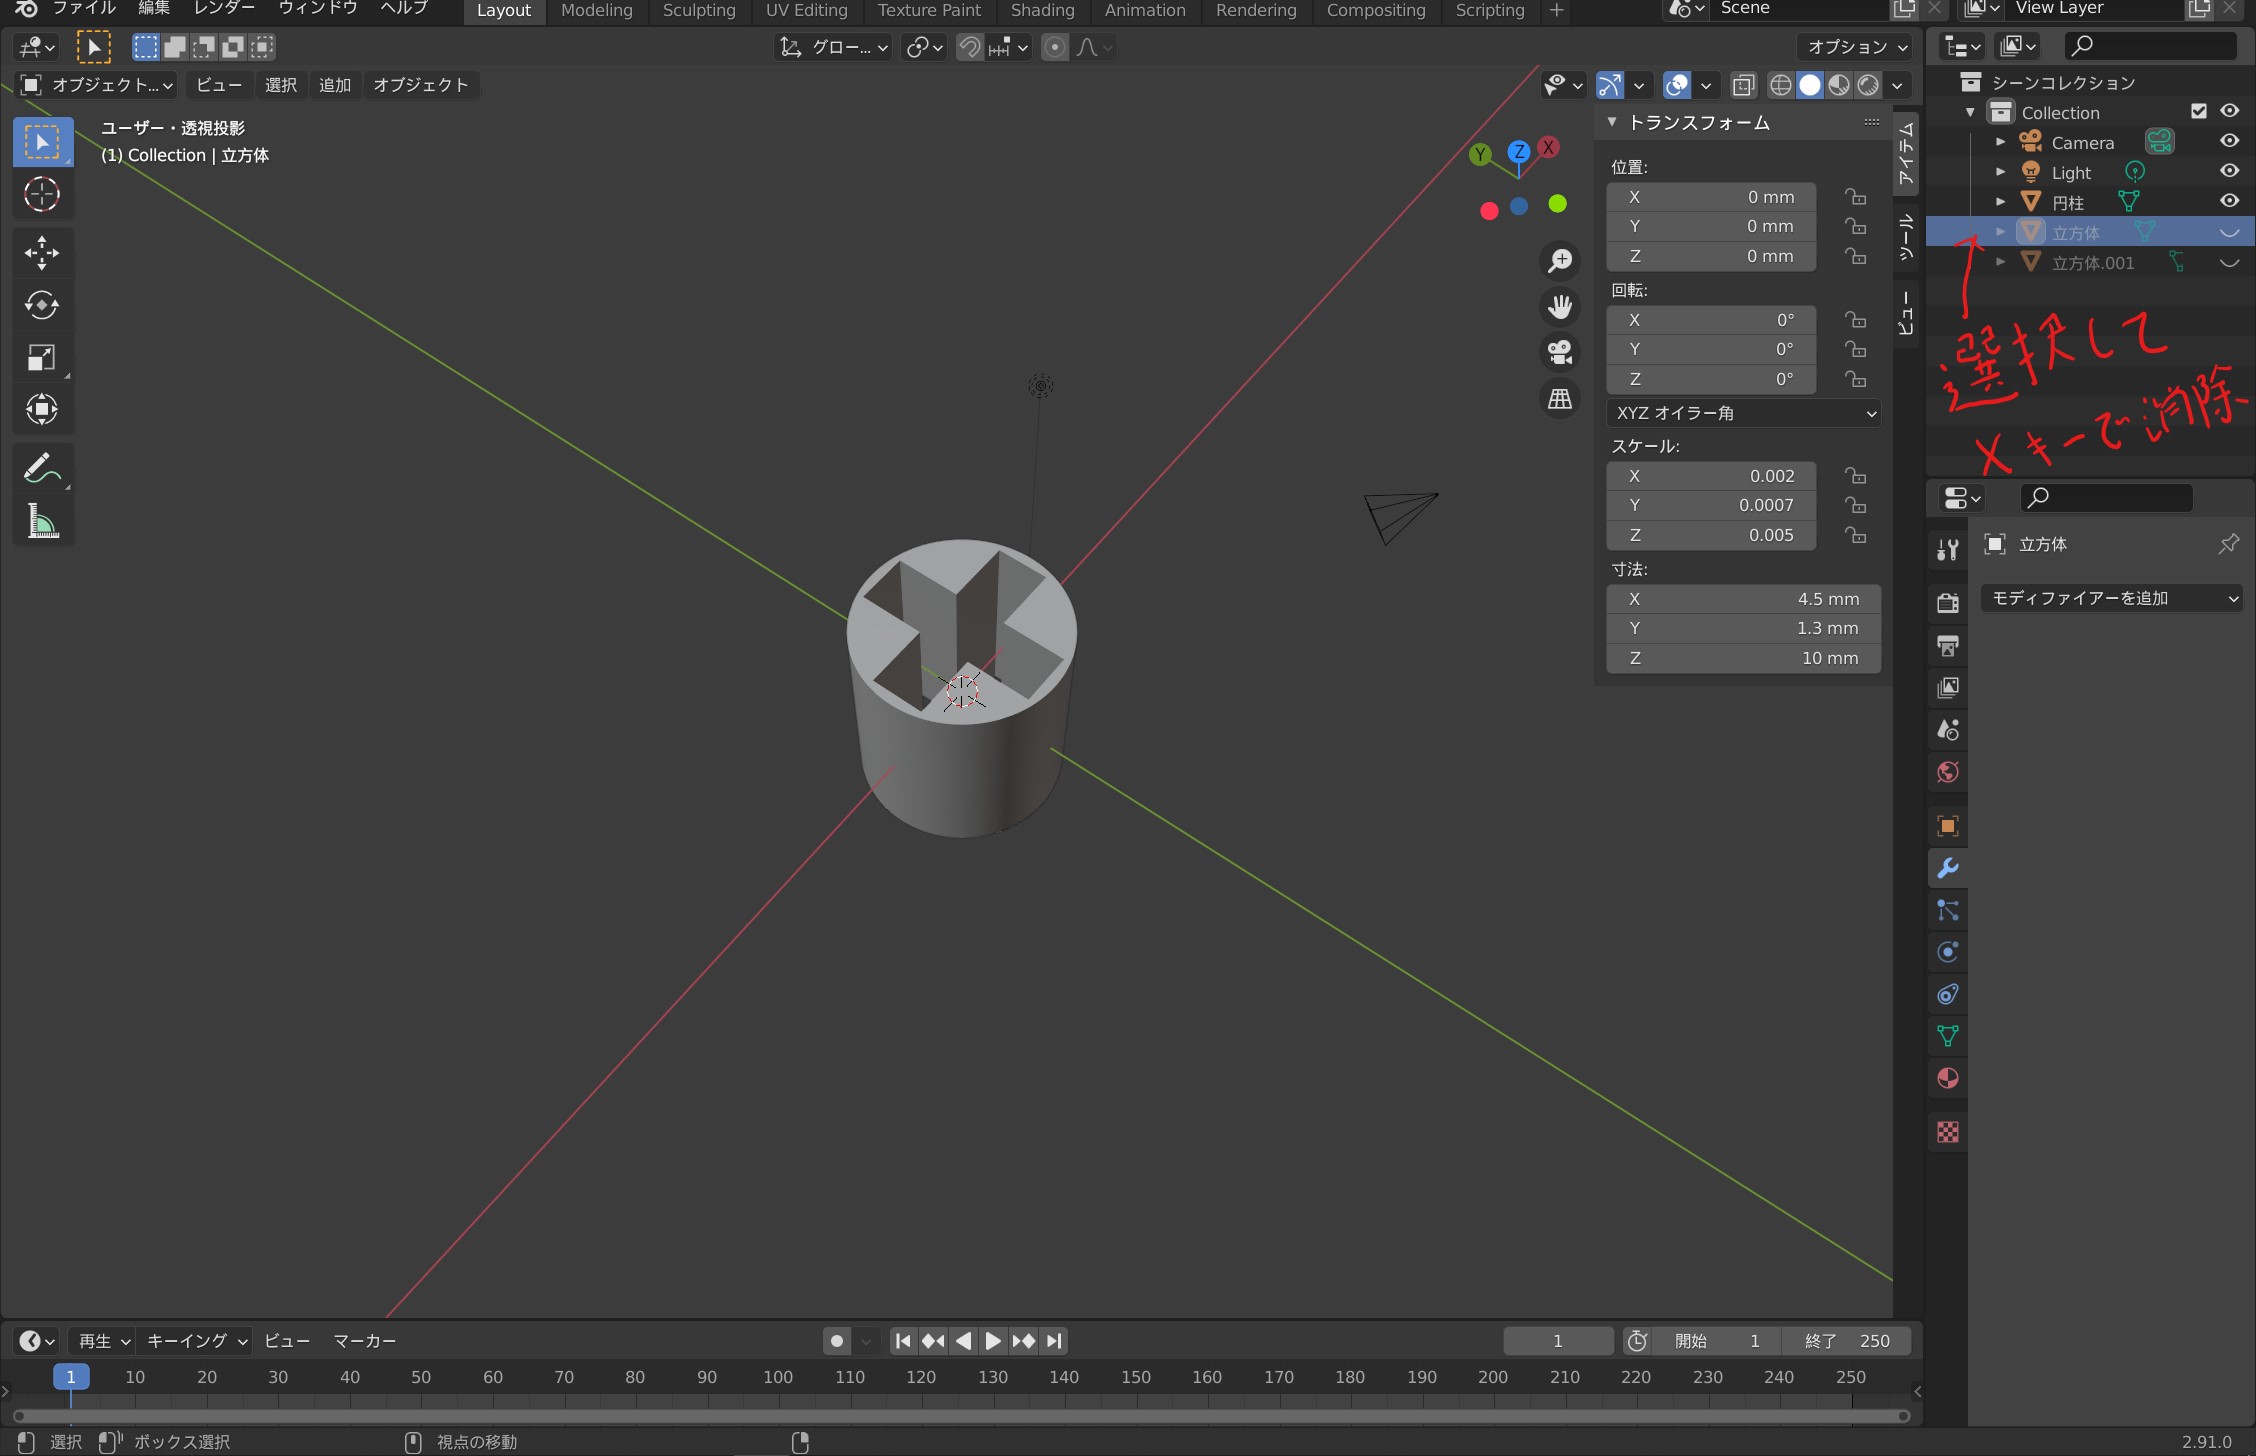The width and height of the screenshot is (2256, 1456).
Task: Select the Rotate tool
Action: pos(42,305)
